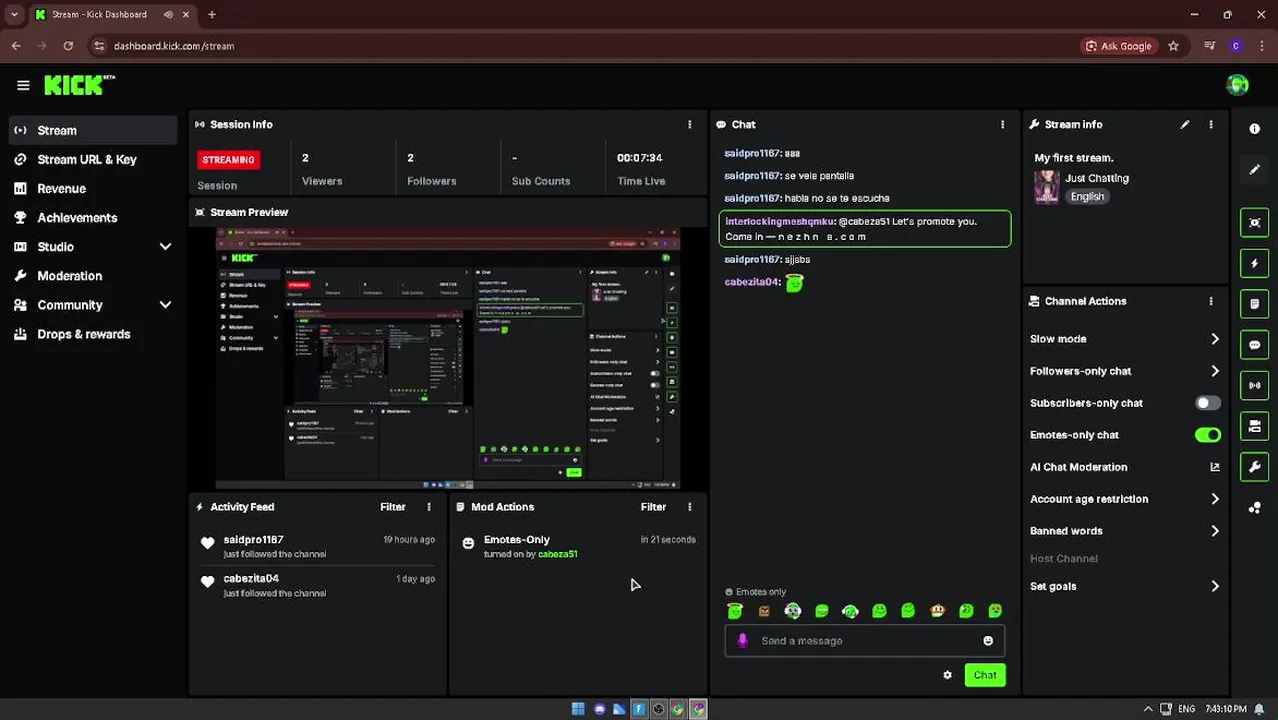Toggle the broadcast signal widget icon
1278x720 pixels.
1254,385
